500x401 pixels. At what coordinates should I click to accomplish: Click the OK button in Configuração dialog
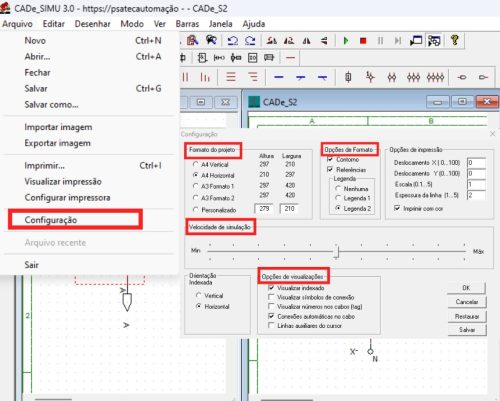(467, 288)
